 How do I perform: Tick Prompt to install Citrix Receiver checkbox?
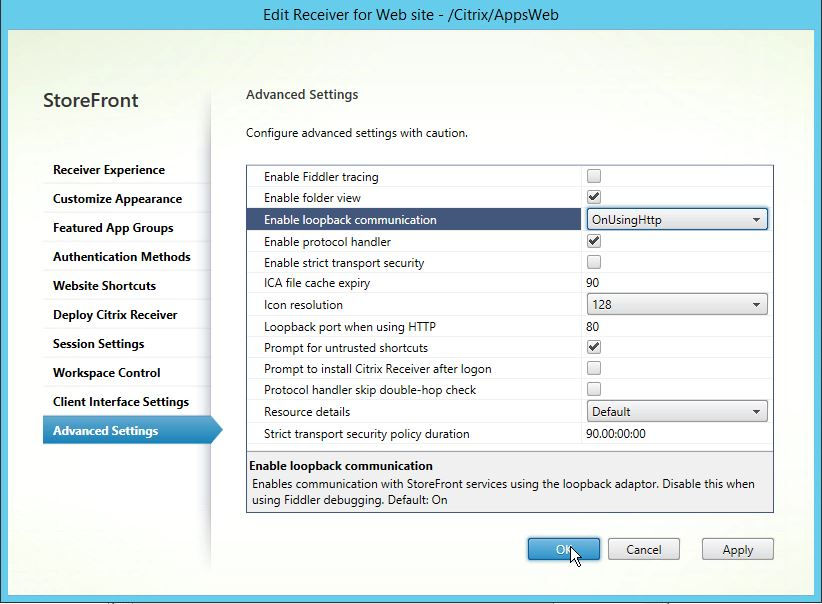[x=593, y=368]
